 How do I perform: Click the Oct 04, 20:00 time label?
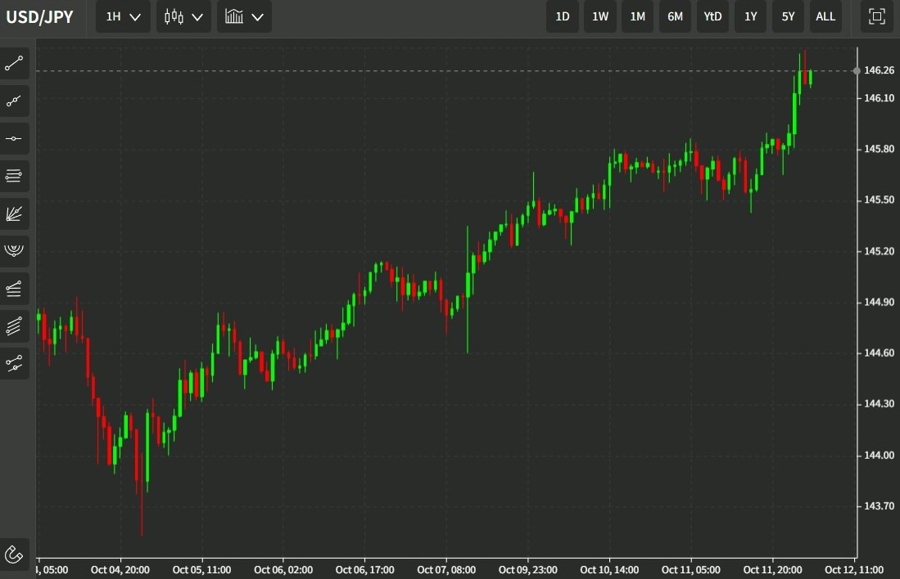(x=120, y=570)
